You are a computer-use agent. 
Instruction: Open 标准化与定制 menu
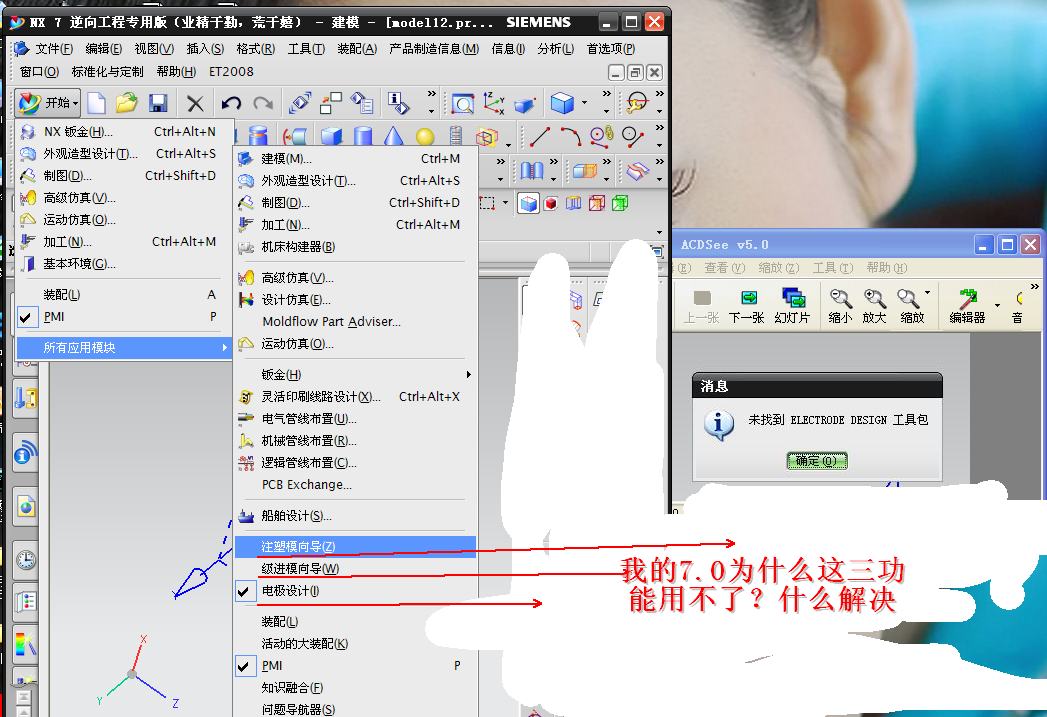[107, 71]
